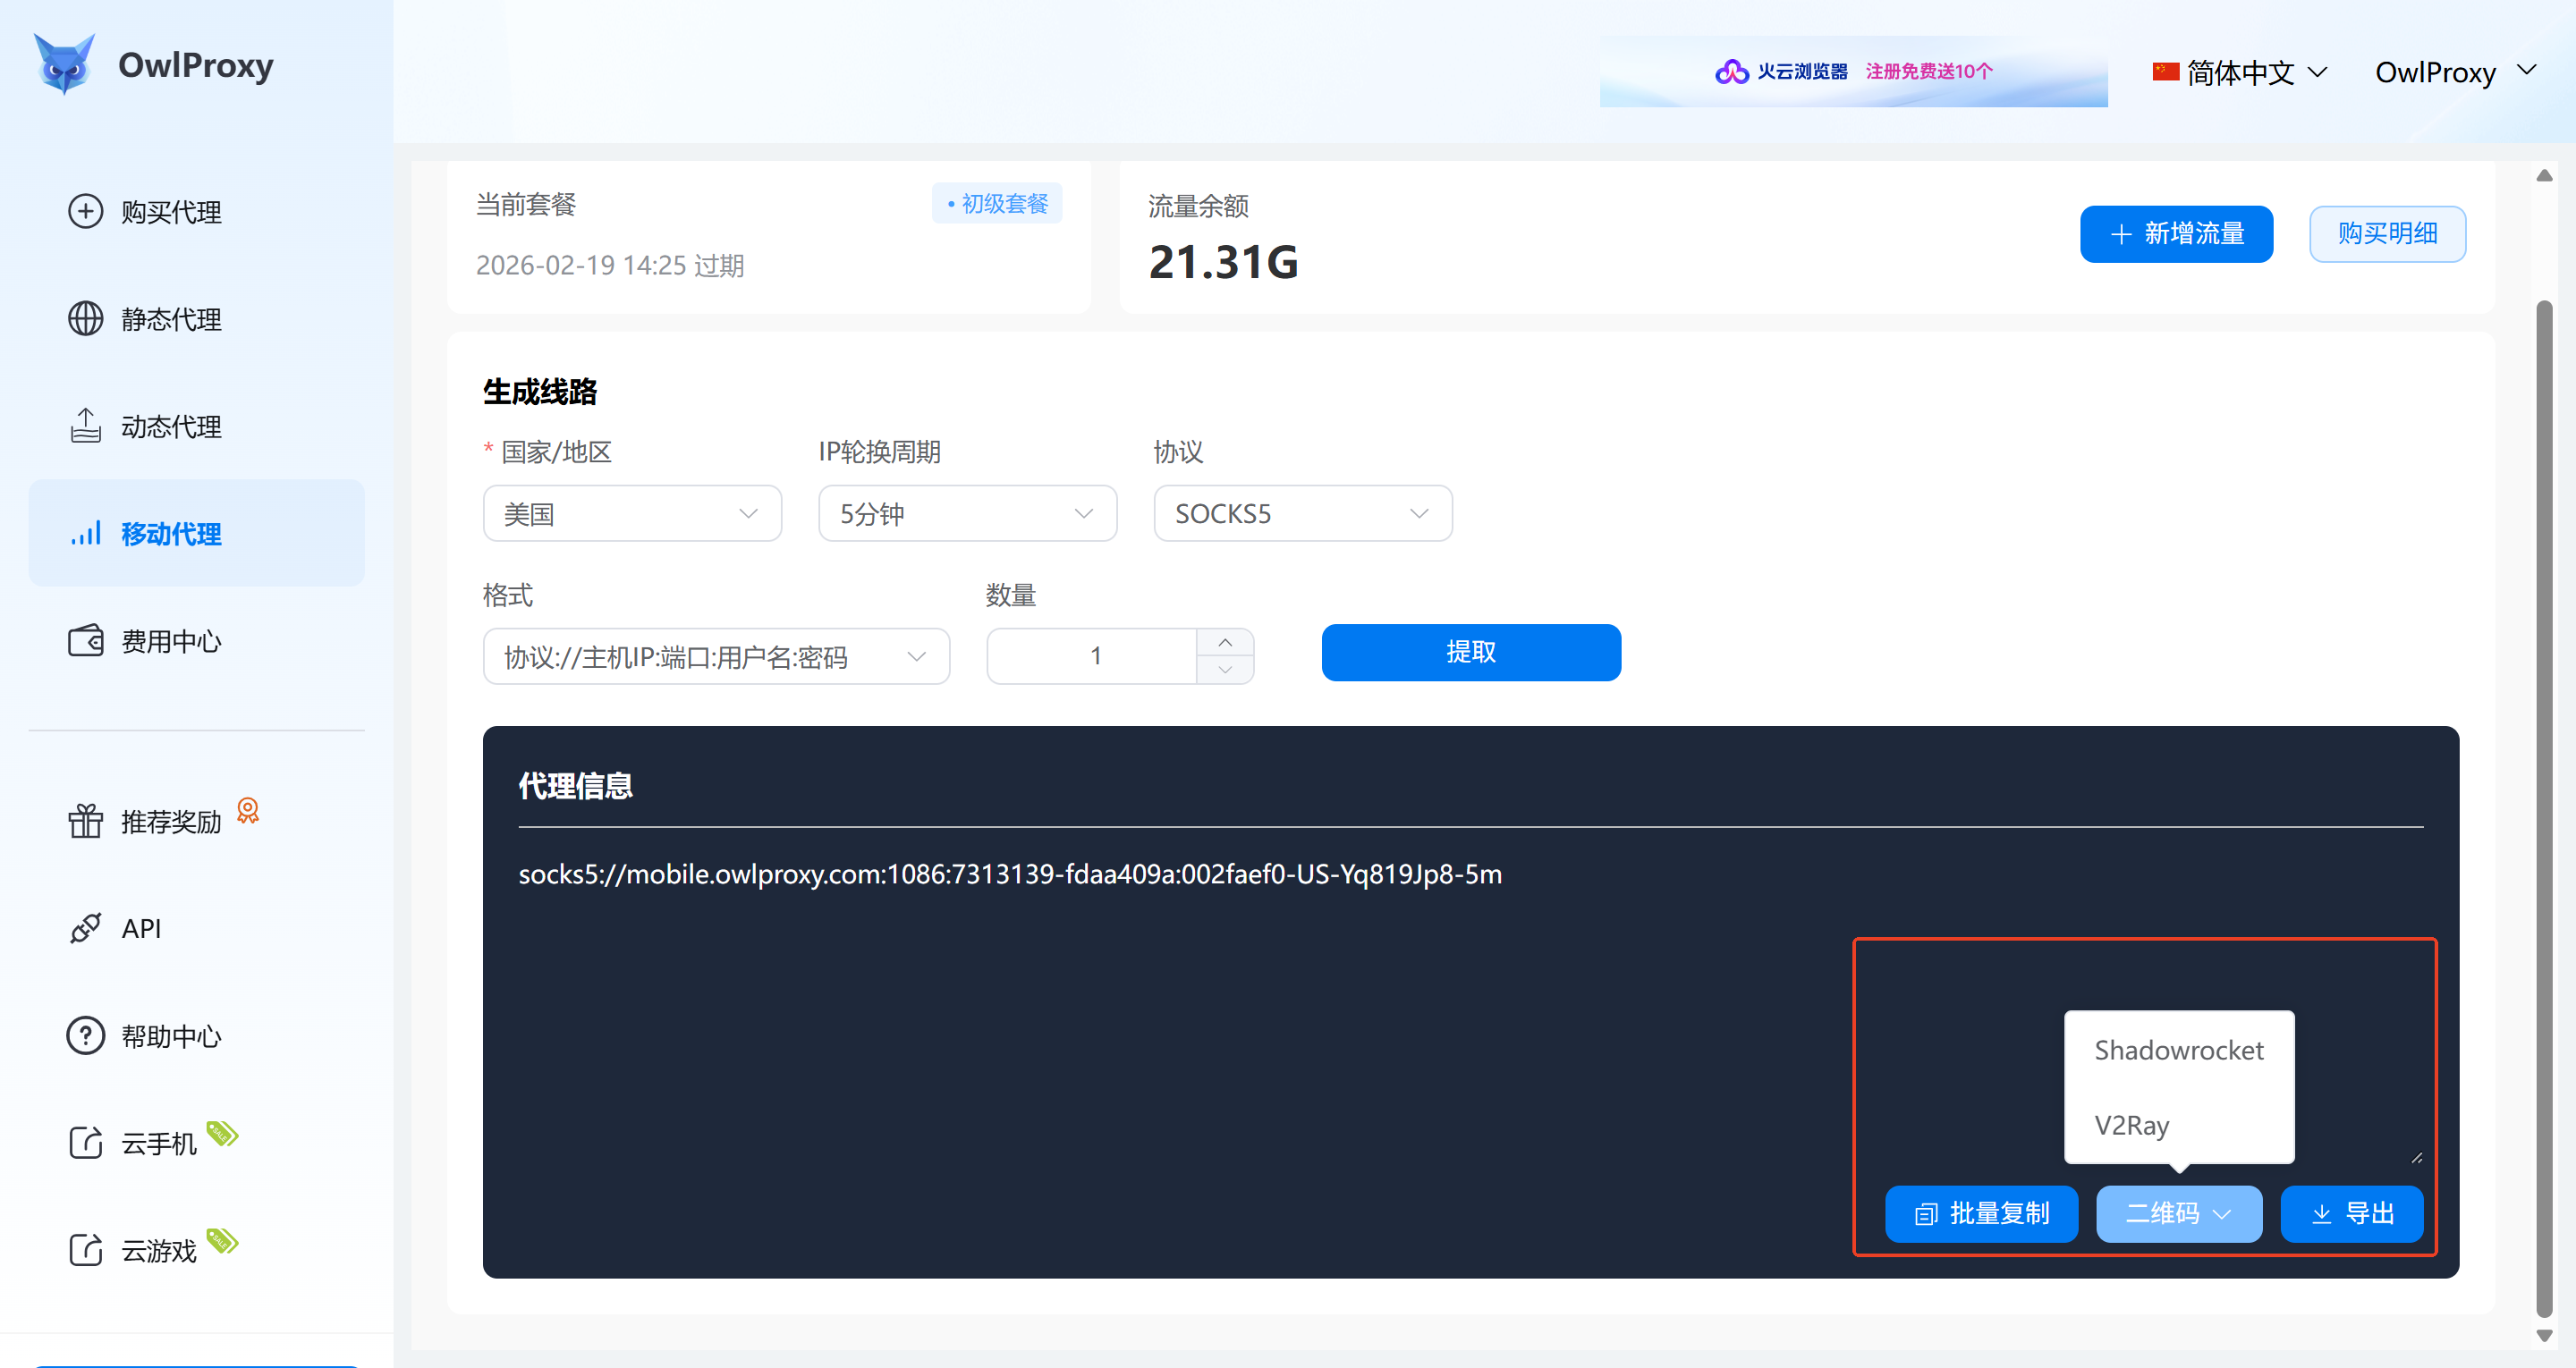2576x1368 pixels.
Task: Increase quantity with the stepper up arrow
Action: pyautogui.click(x=1225, y=642)
